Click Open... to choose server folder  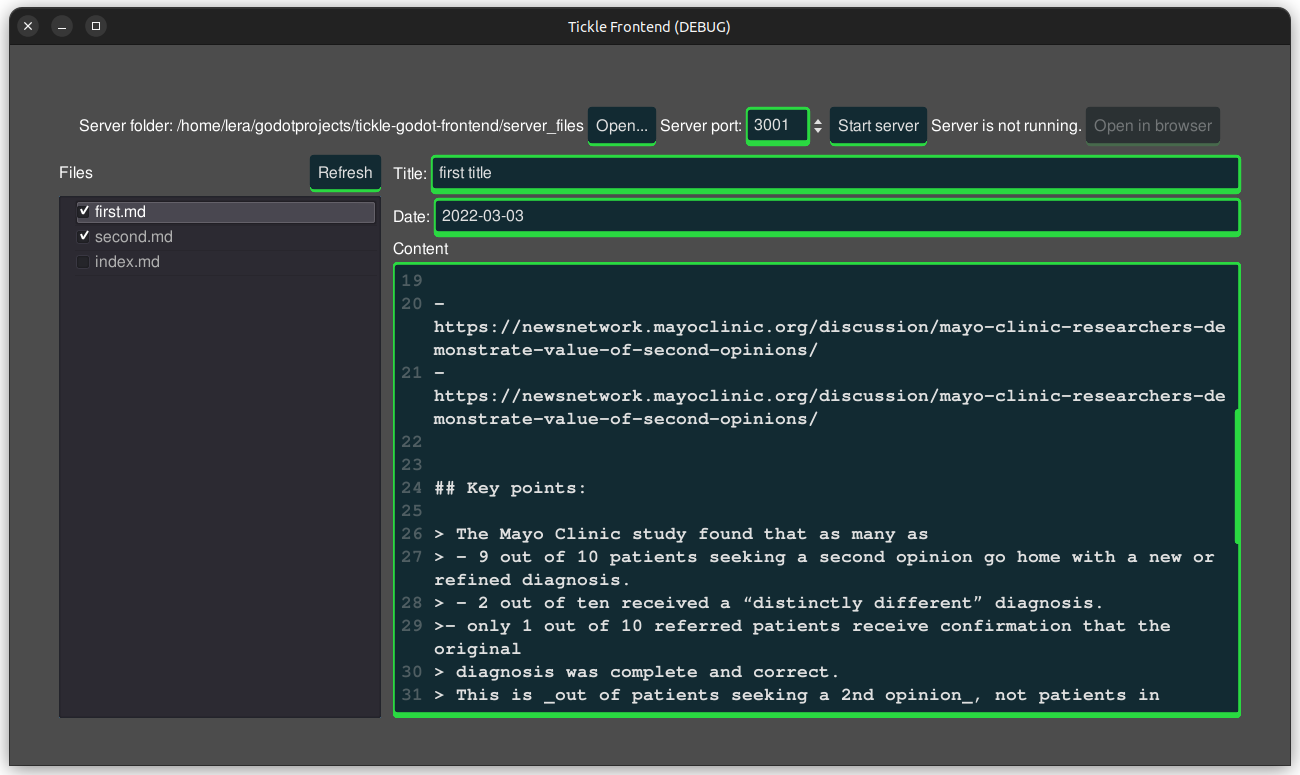point(621,126)
